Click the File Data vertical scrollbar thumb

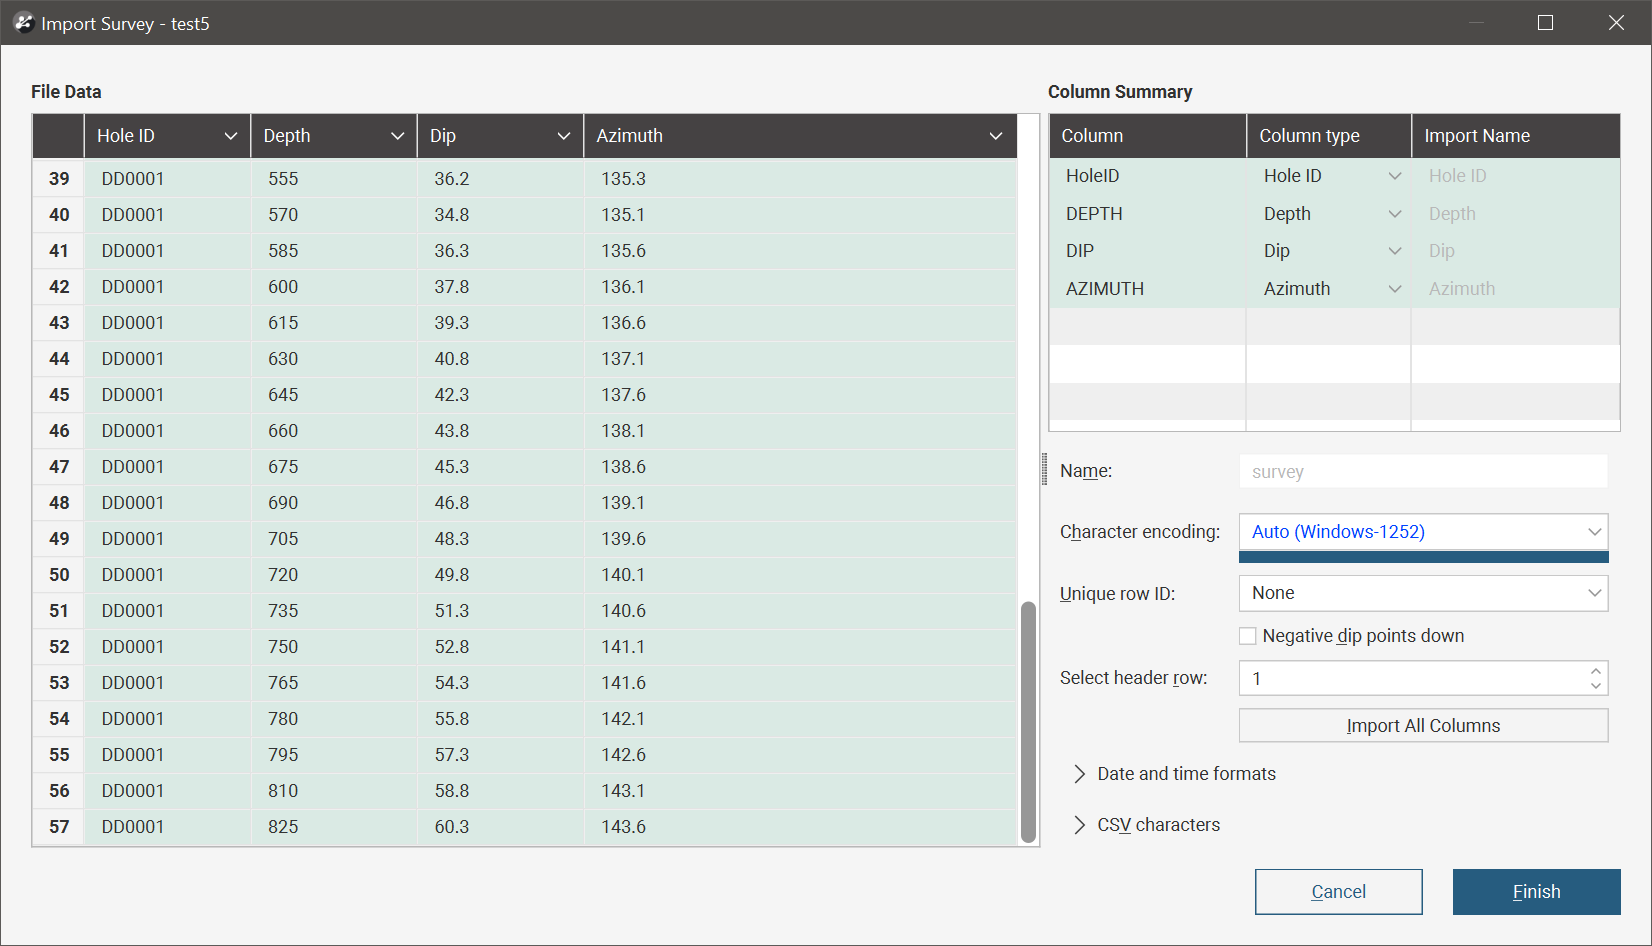click(x=1028, y=720)
